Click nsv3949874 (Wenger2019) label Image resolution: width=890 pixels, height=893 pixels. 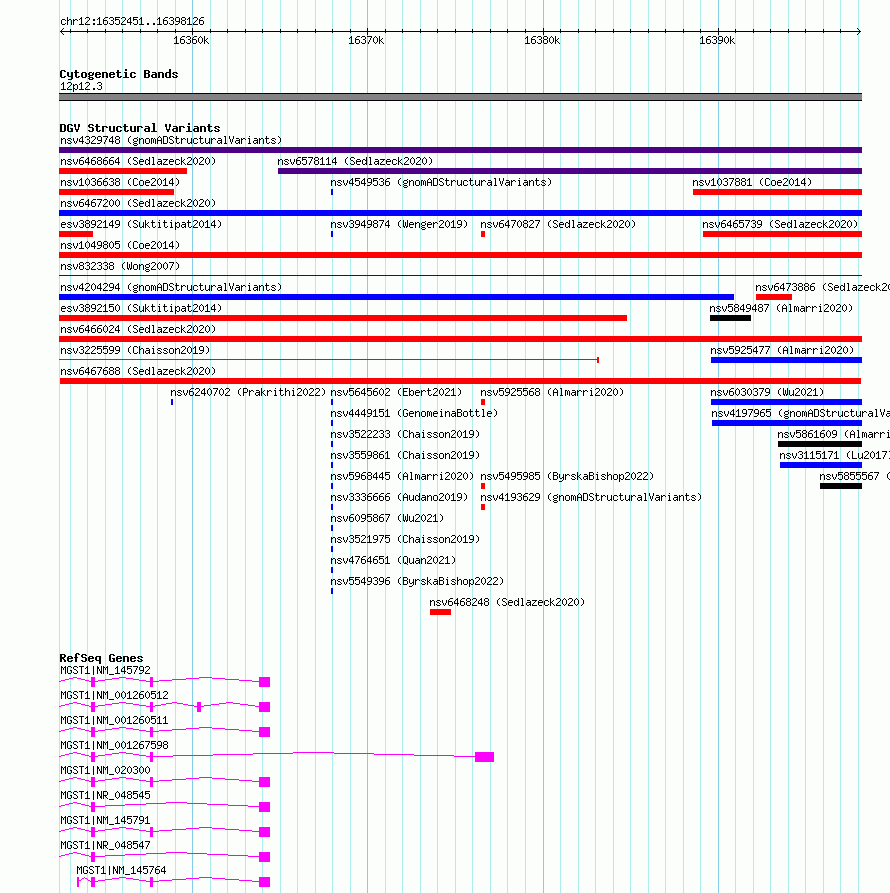point(399,224)
